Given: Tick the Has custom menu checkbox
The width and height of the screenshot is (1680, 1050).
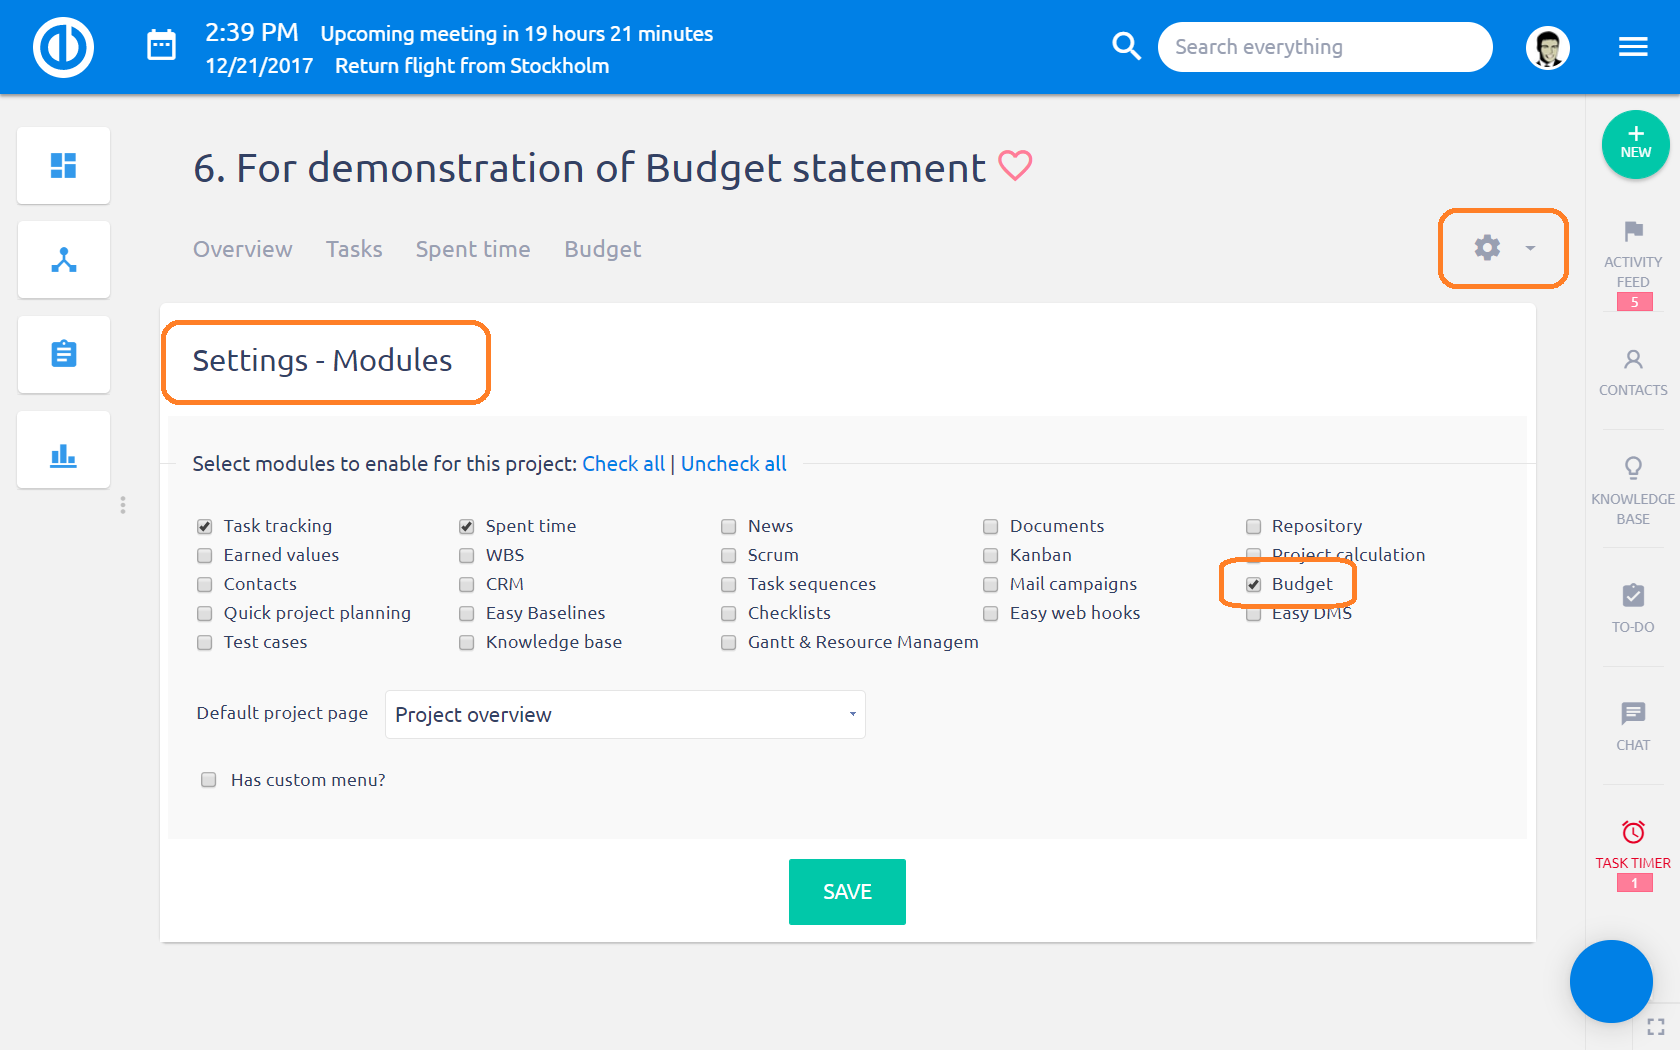Looking at the screenshot, I should pos(209,780).
